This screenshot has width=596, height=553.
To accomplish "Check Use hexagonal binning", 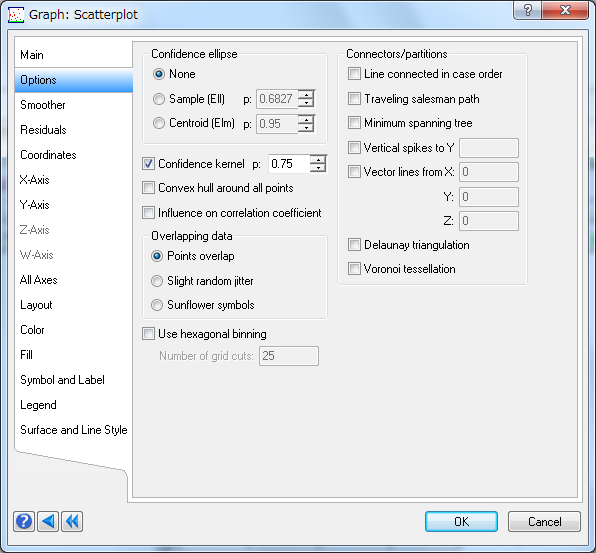I will coord(148,334).
